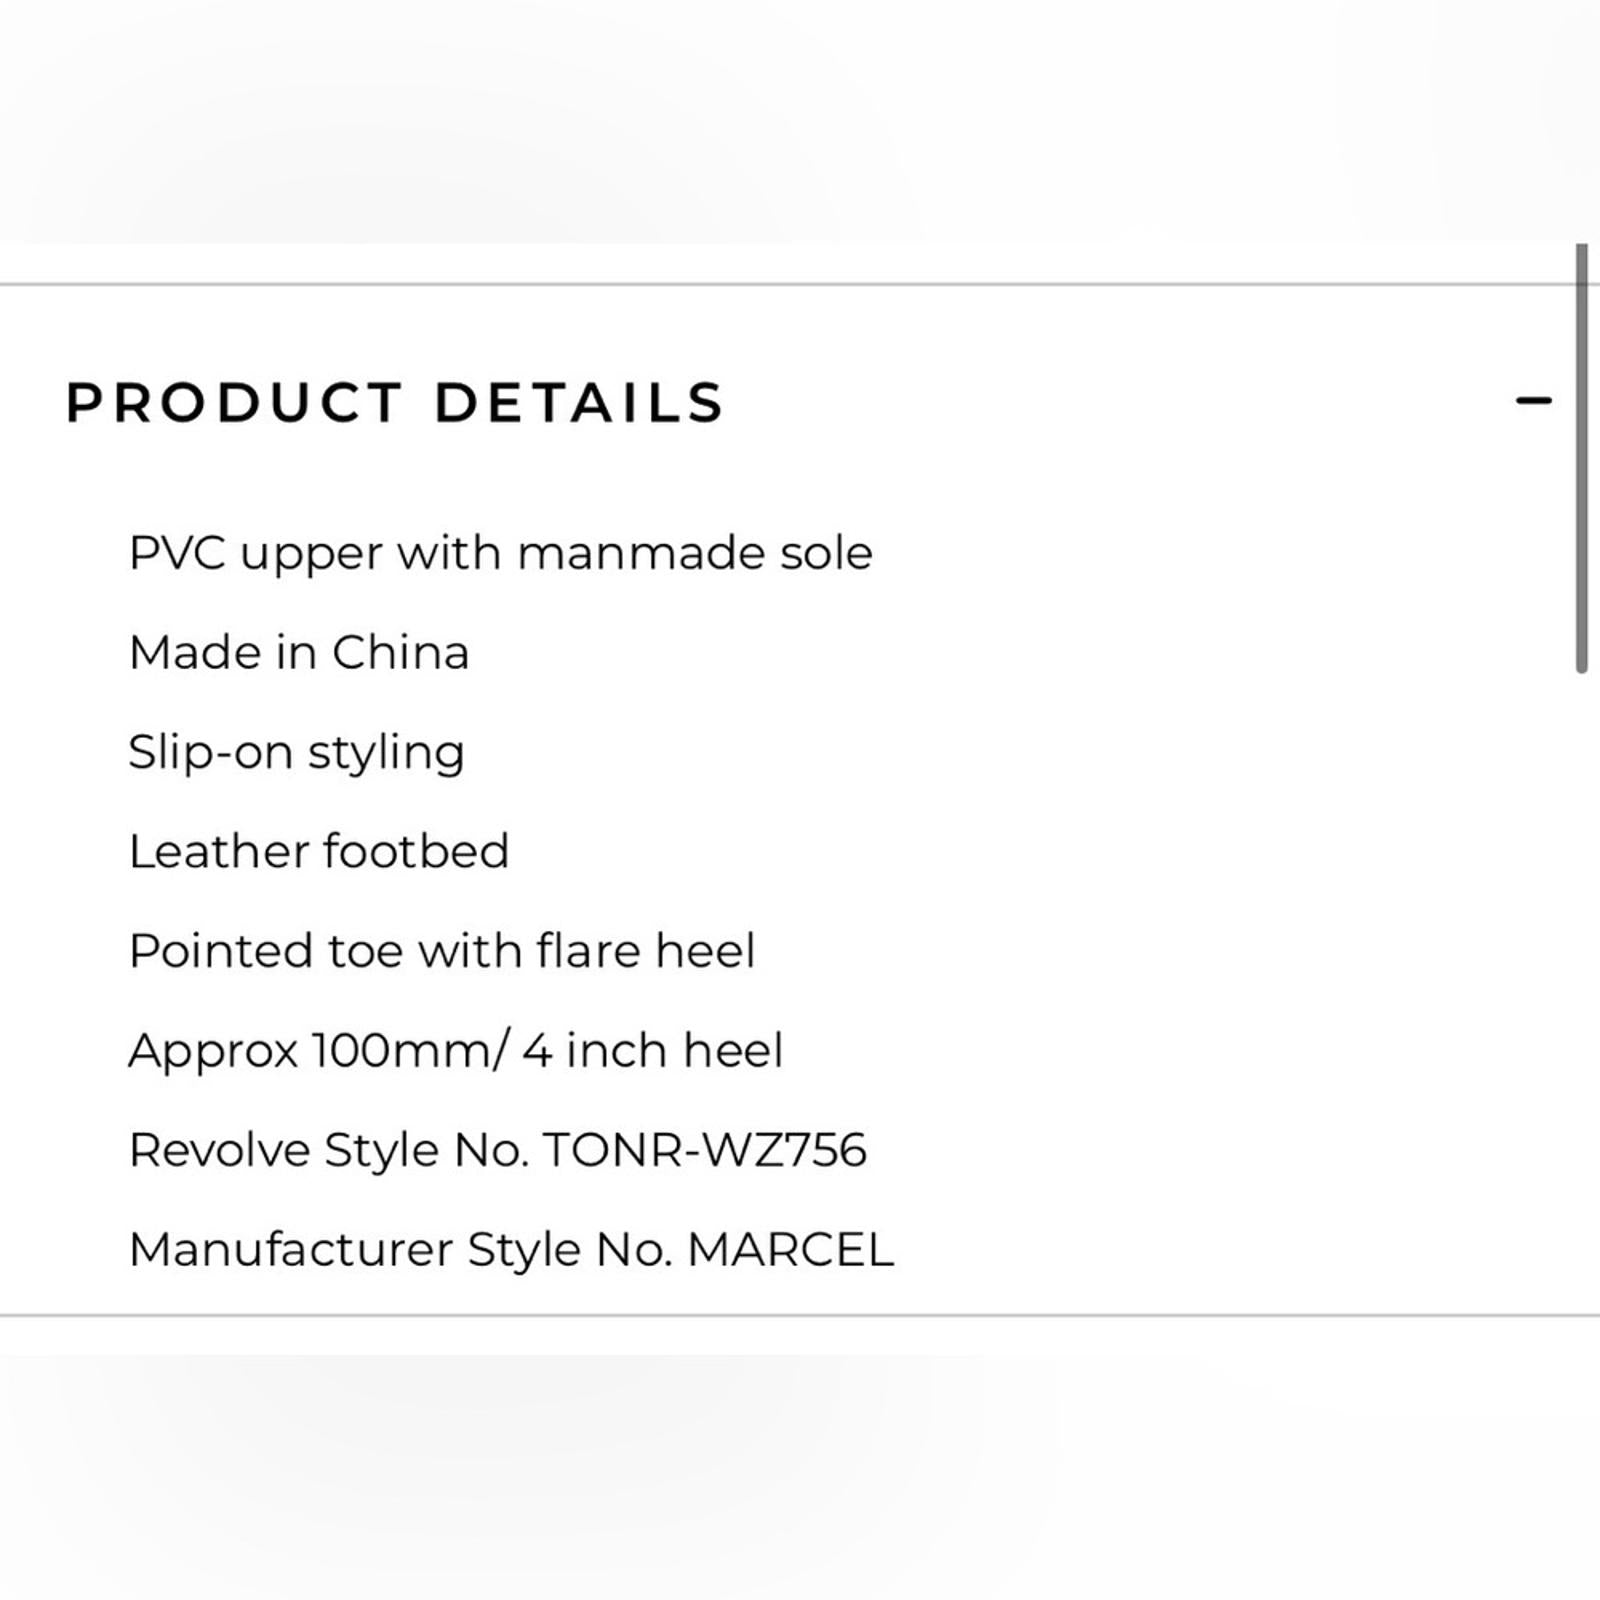1600x1600 pixels.
Task: Select Revolve Style No. TONR-WZ756
Action: pyautogui.click(x=498, y=1149)
